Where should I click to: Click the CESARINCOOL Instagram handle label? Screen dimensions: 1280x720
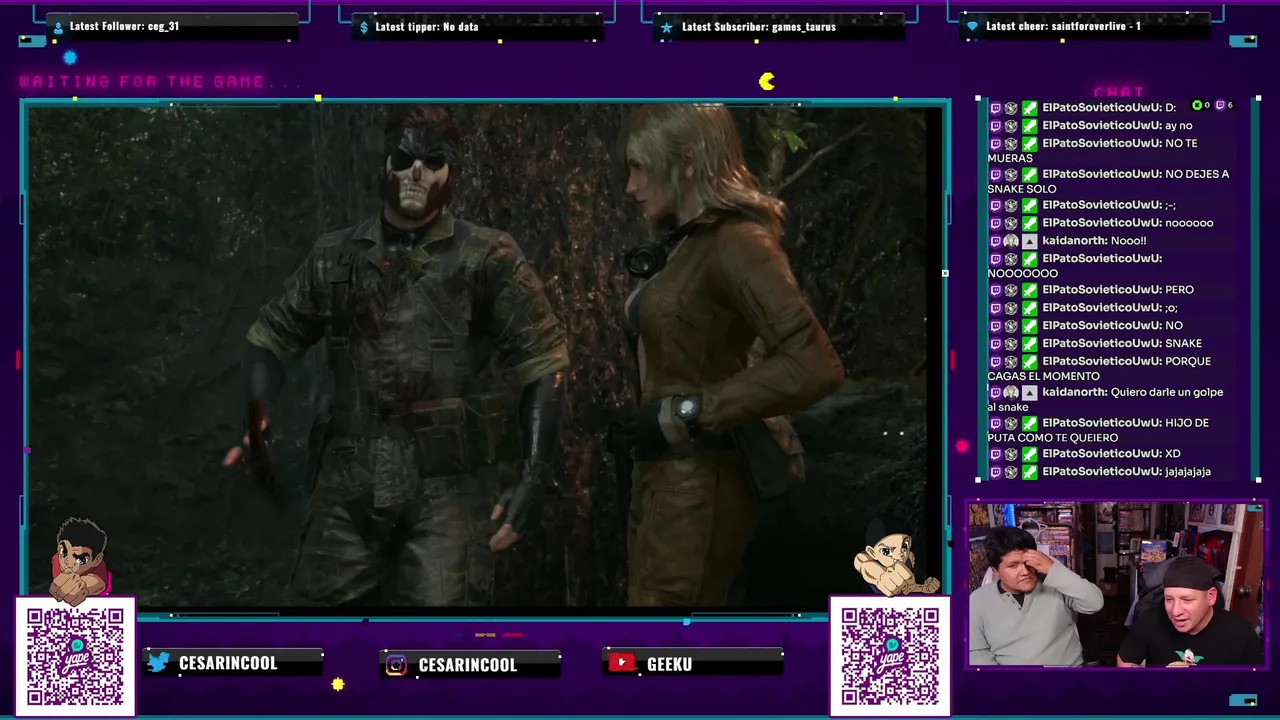[467, 665]
